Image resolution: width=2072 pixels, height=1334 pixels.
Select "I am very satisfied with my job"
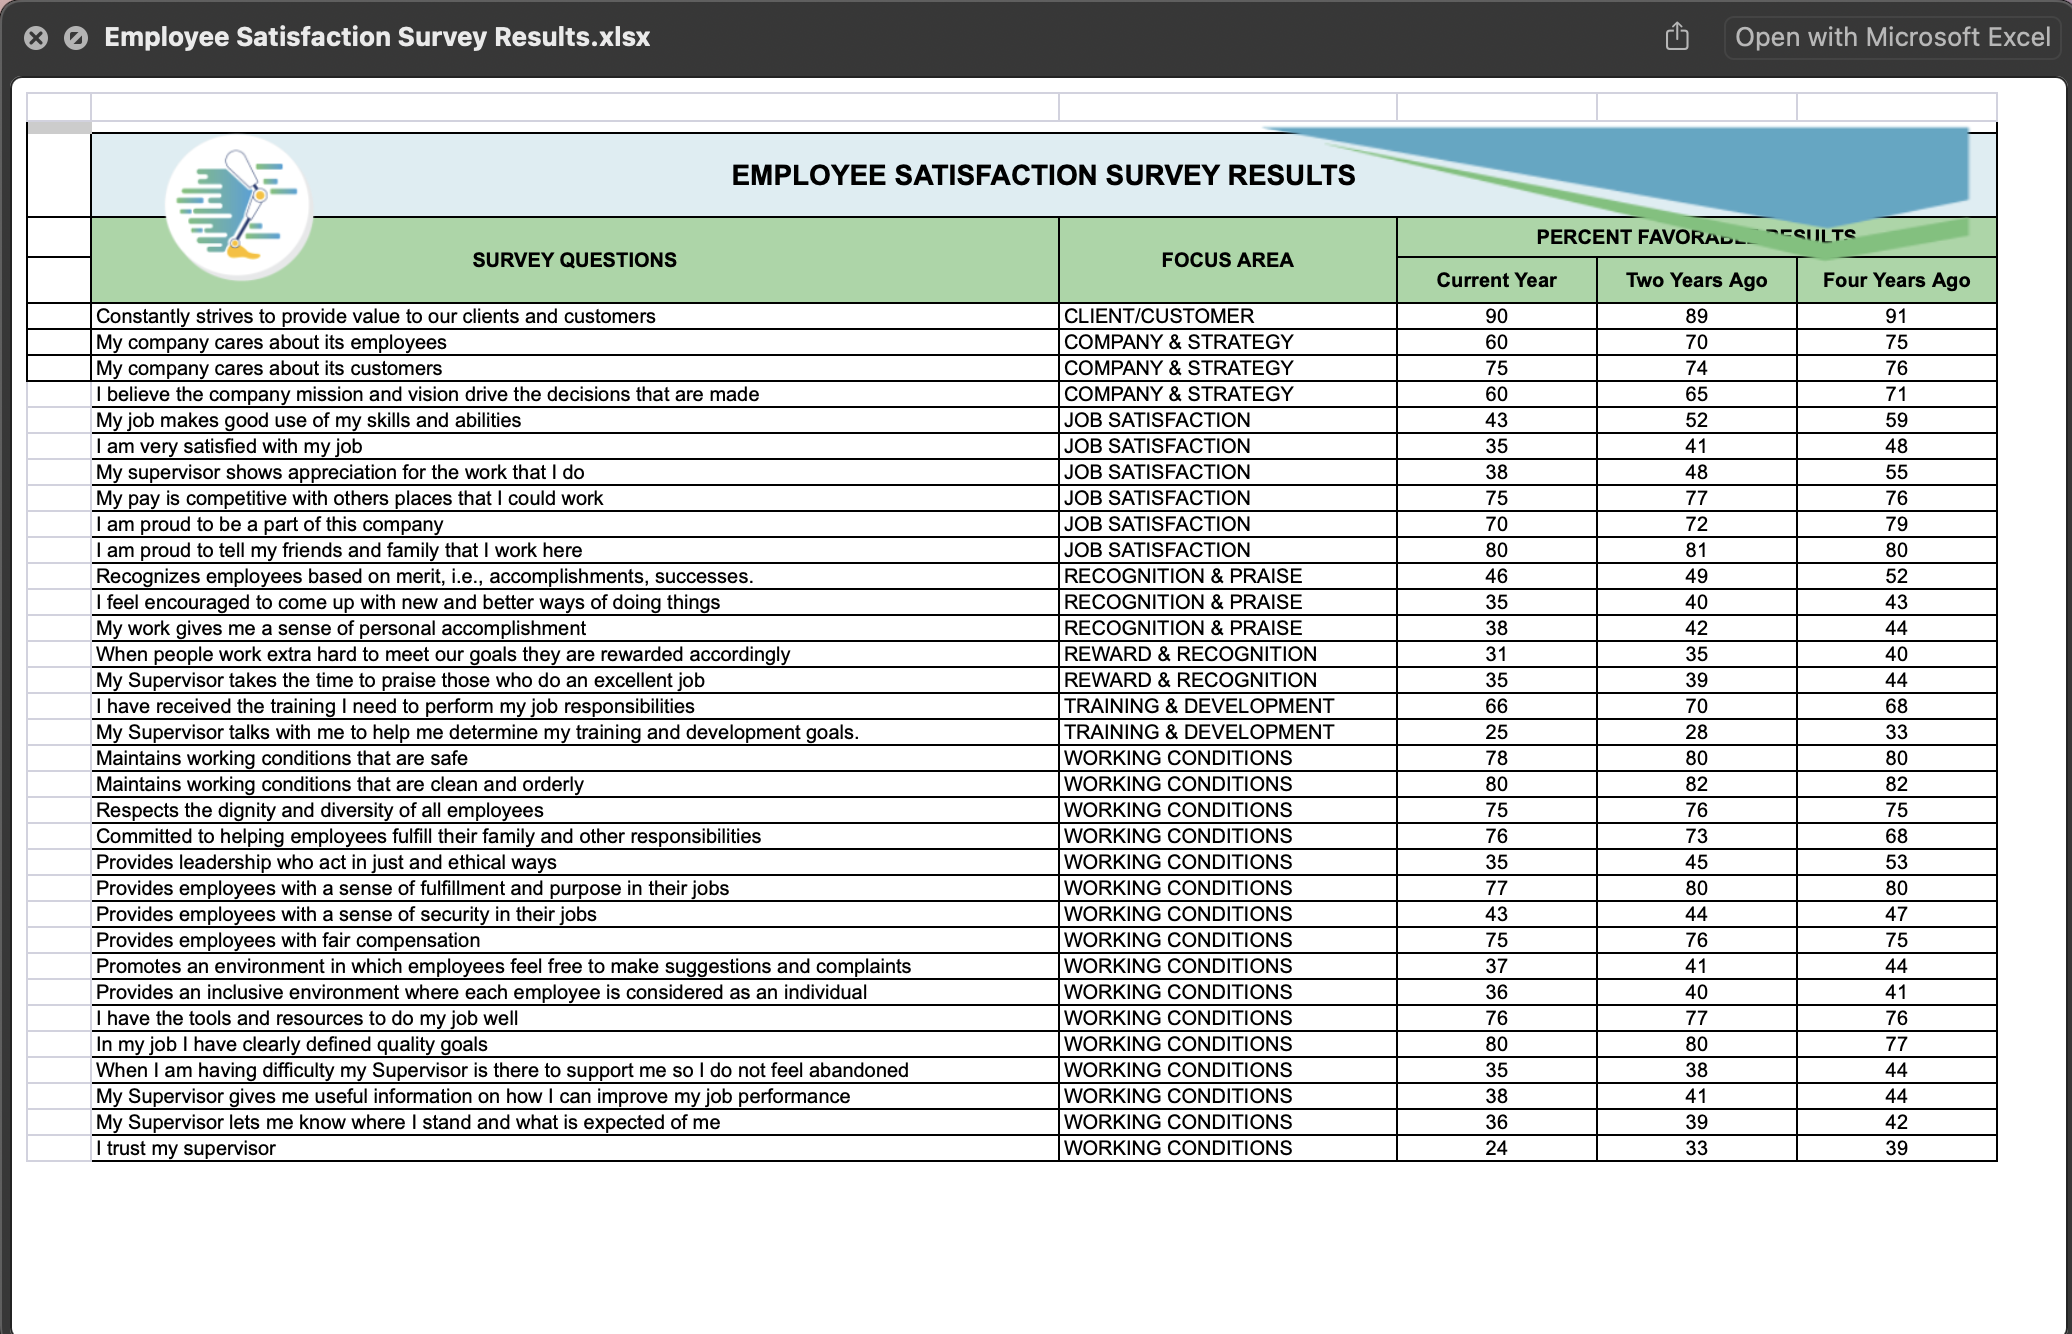coord(229,446)
